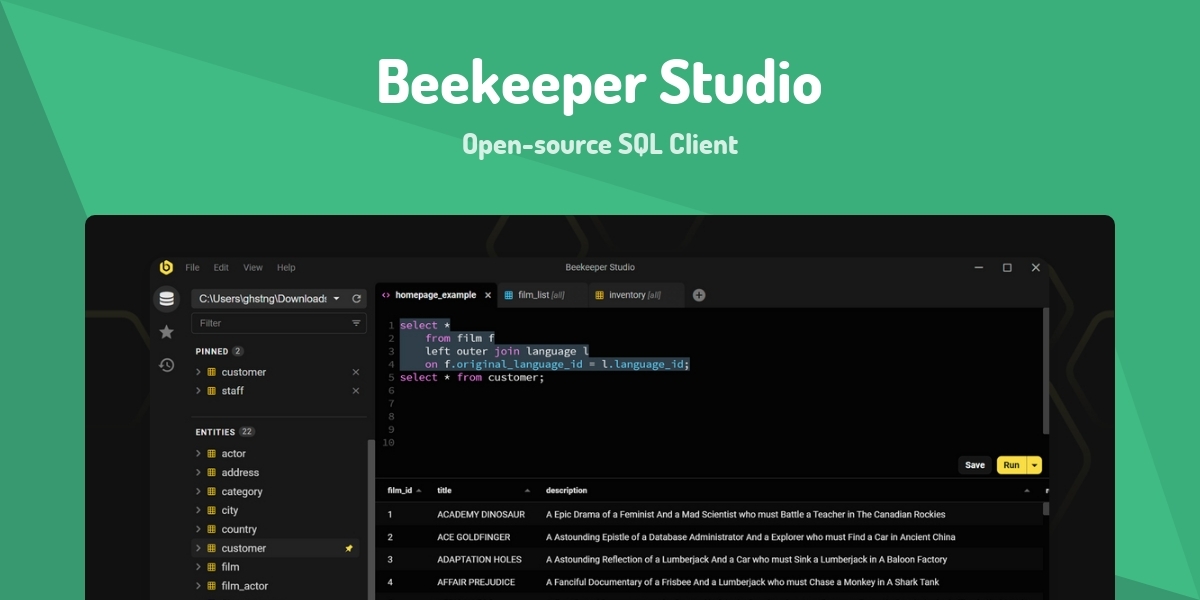1200x600 pixels.
Task: Click the actor table grid icon
Action: pos(211,453)
